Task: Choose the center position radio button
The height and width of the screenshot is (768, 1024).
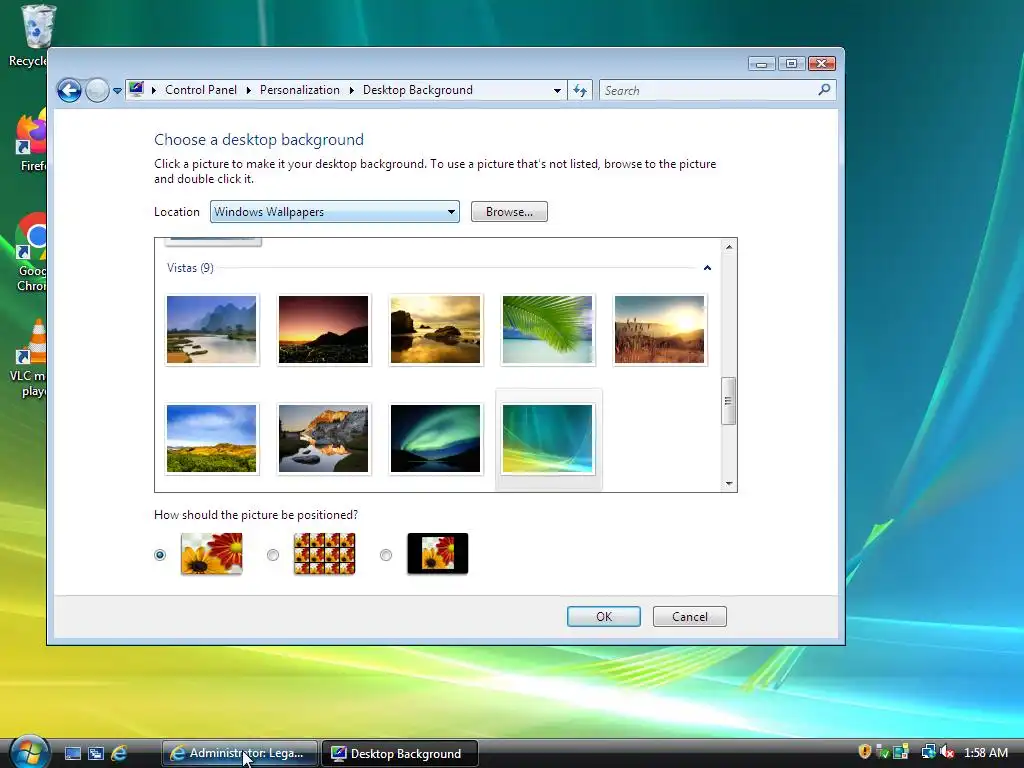Action: click(x=386, y=554)
